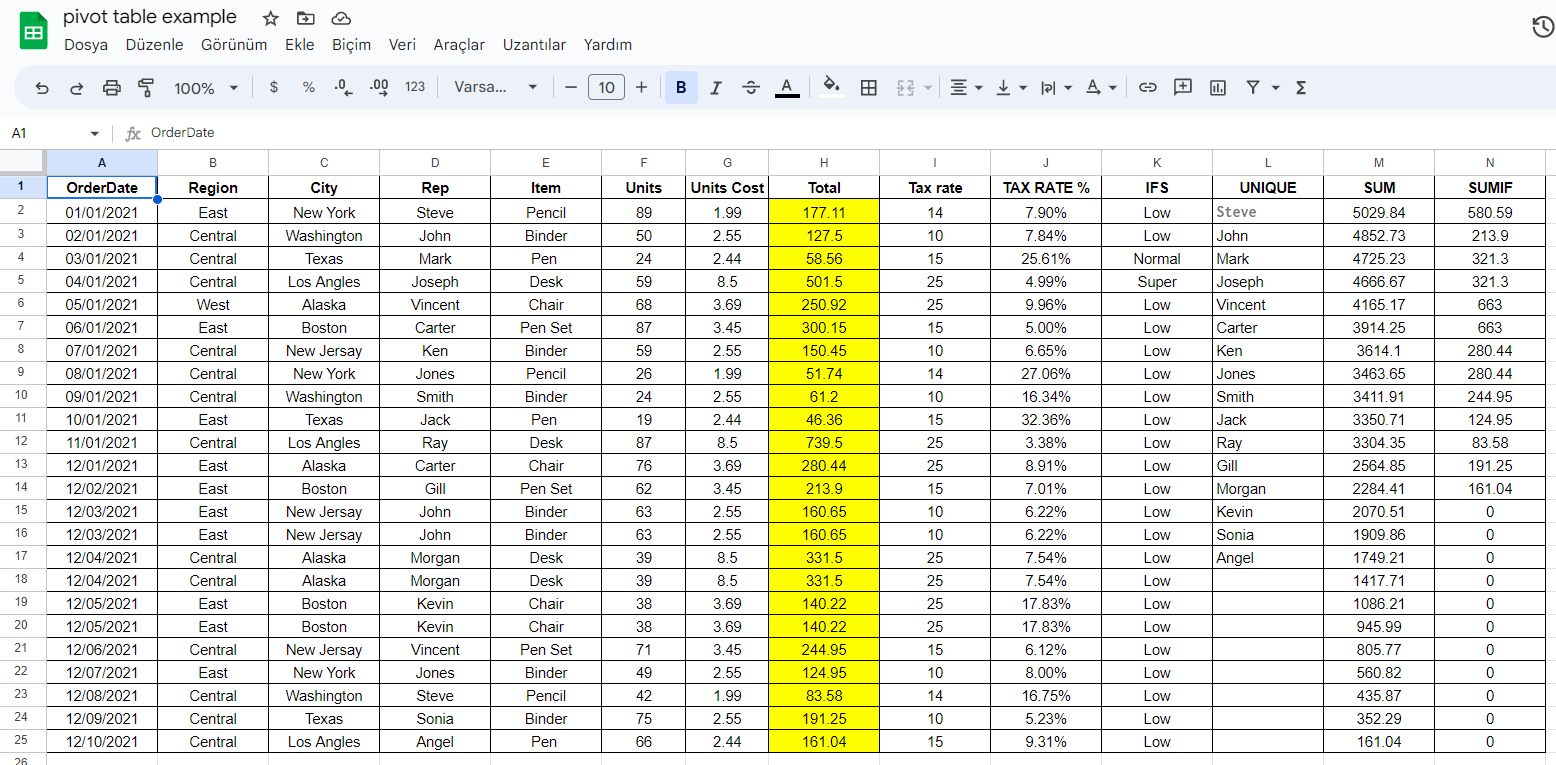
Task: Select the paint format tool
Action: coord(146,87)
